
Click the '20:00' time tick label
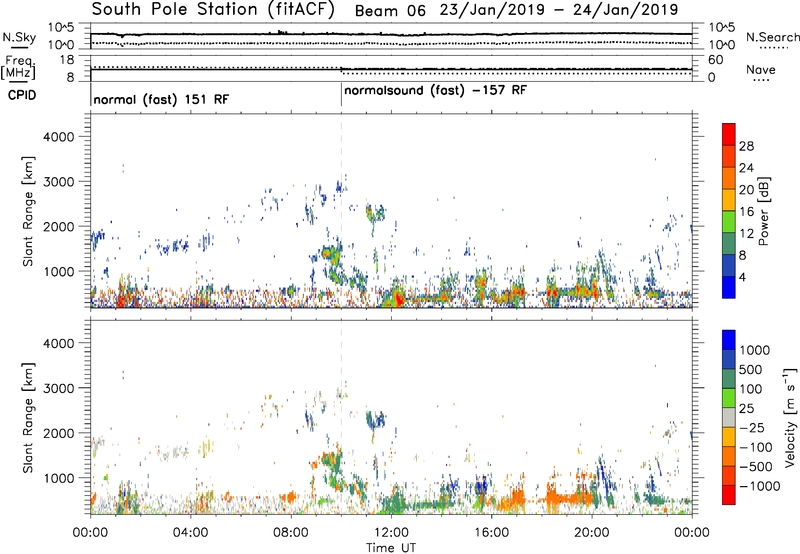point(591,533)
